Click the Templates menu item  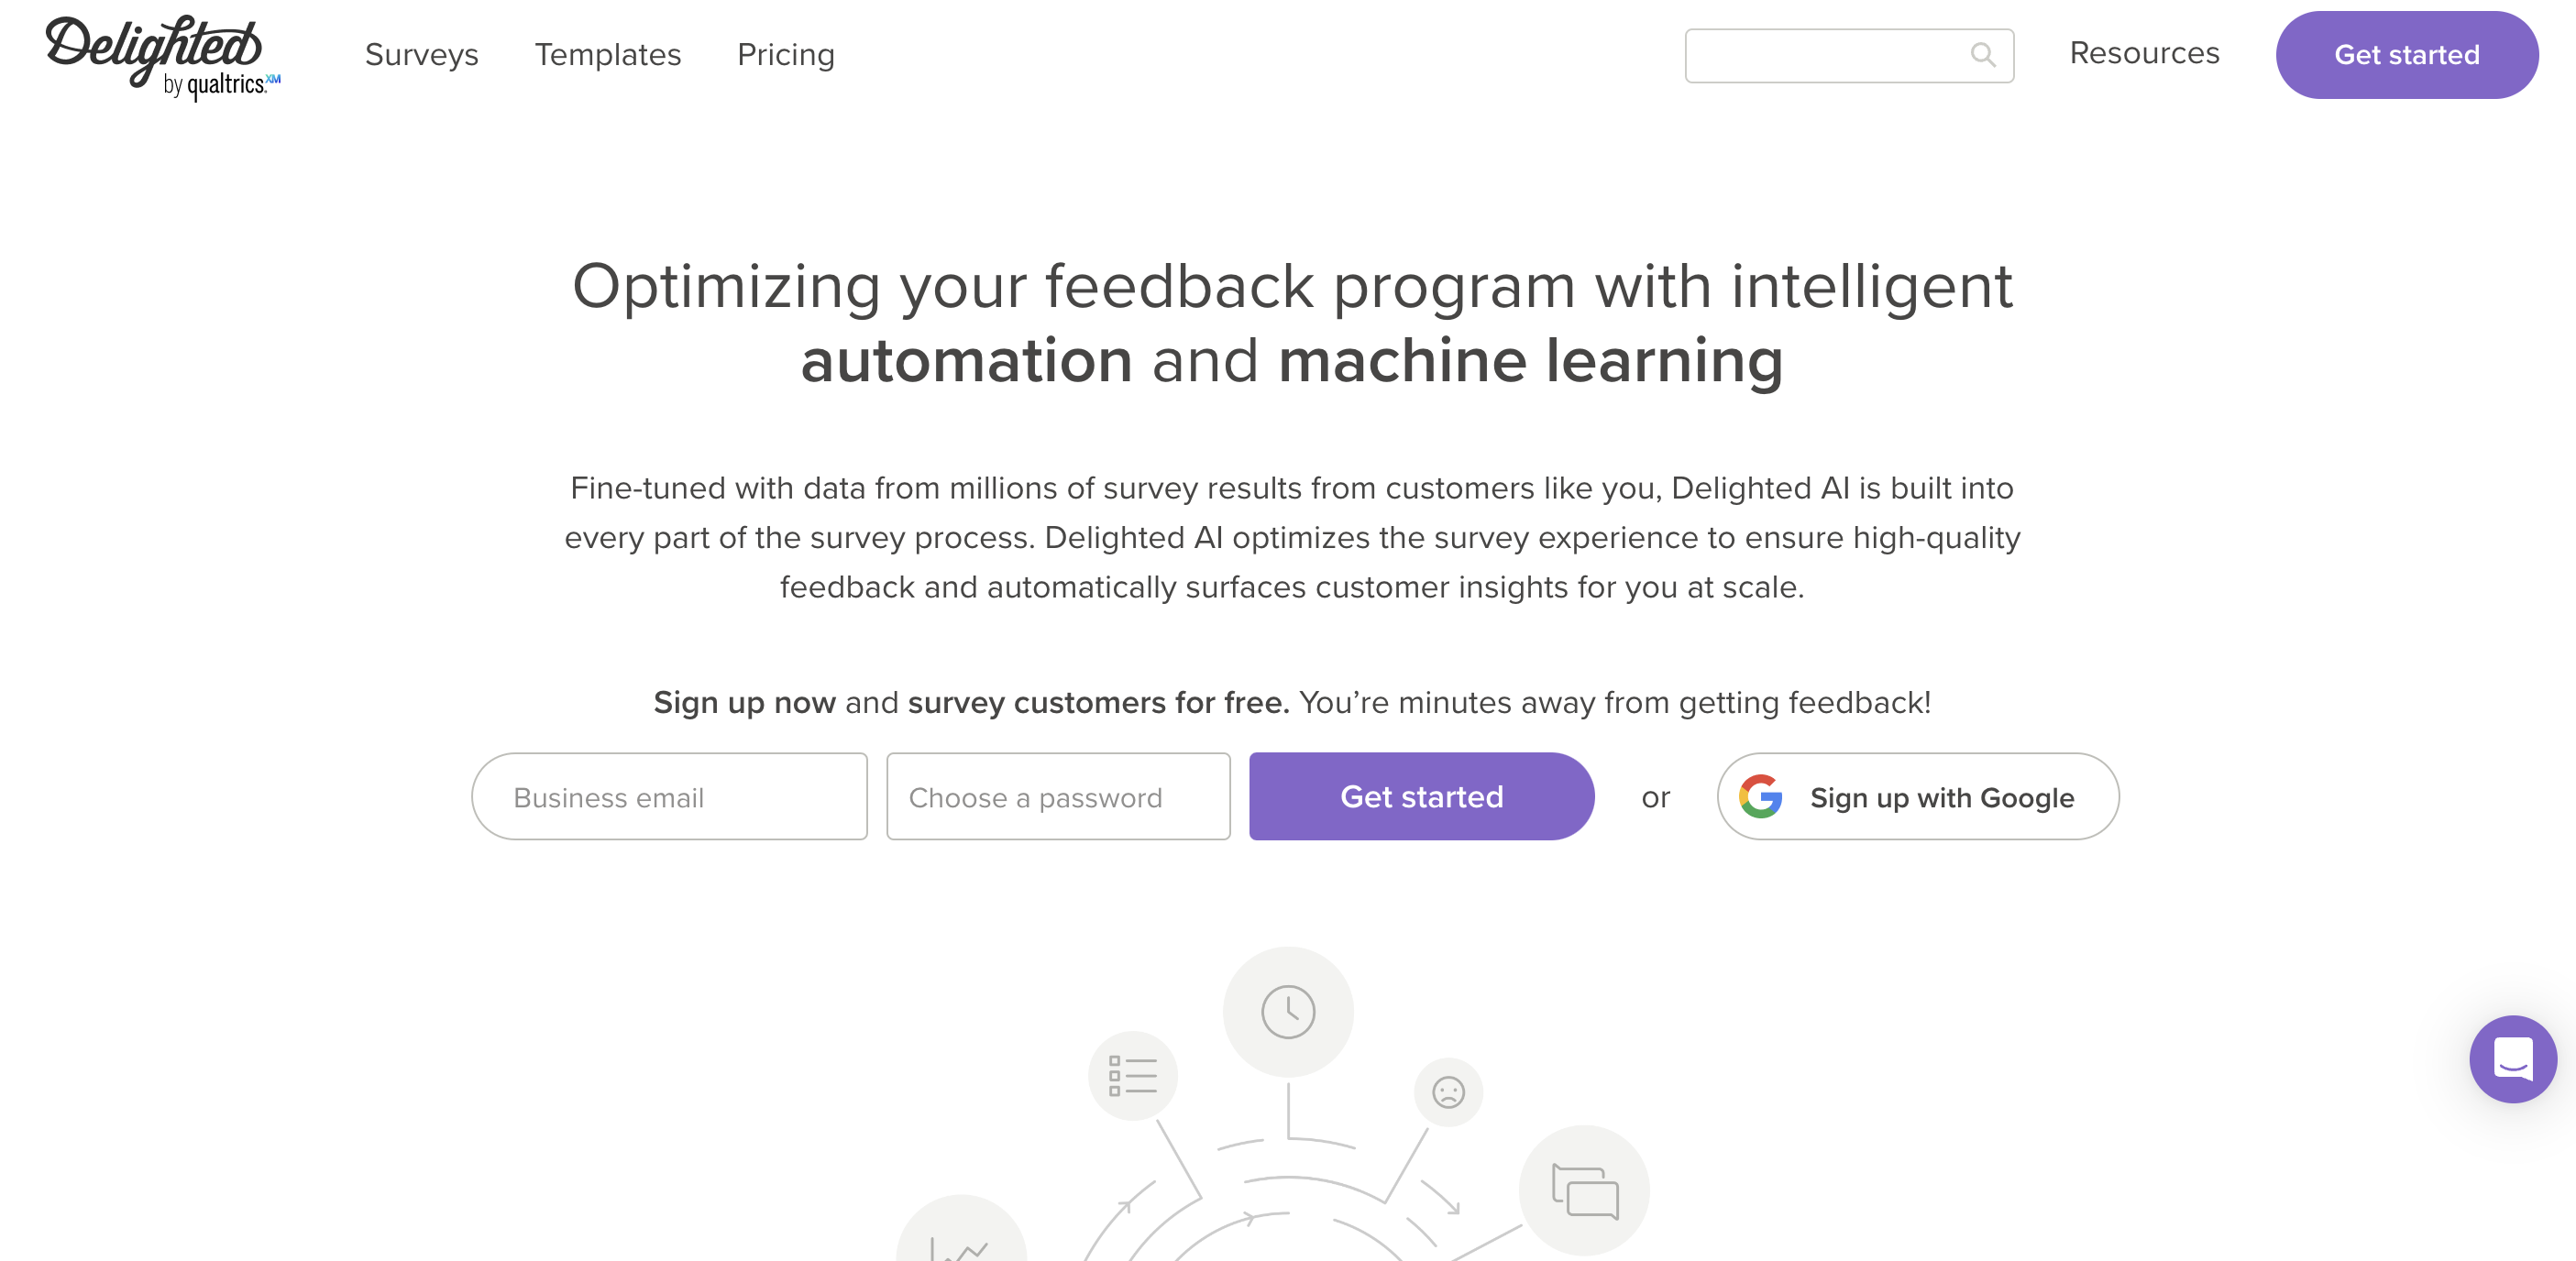point(608,54)
